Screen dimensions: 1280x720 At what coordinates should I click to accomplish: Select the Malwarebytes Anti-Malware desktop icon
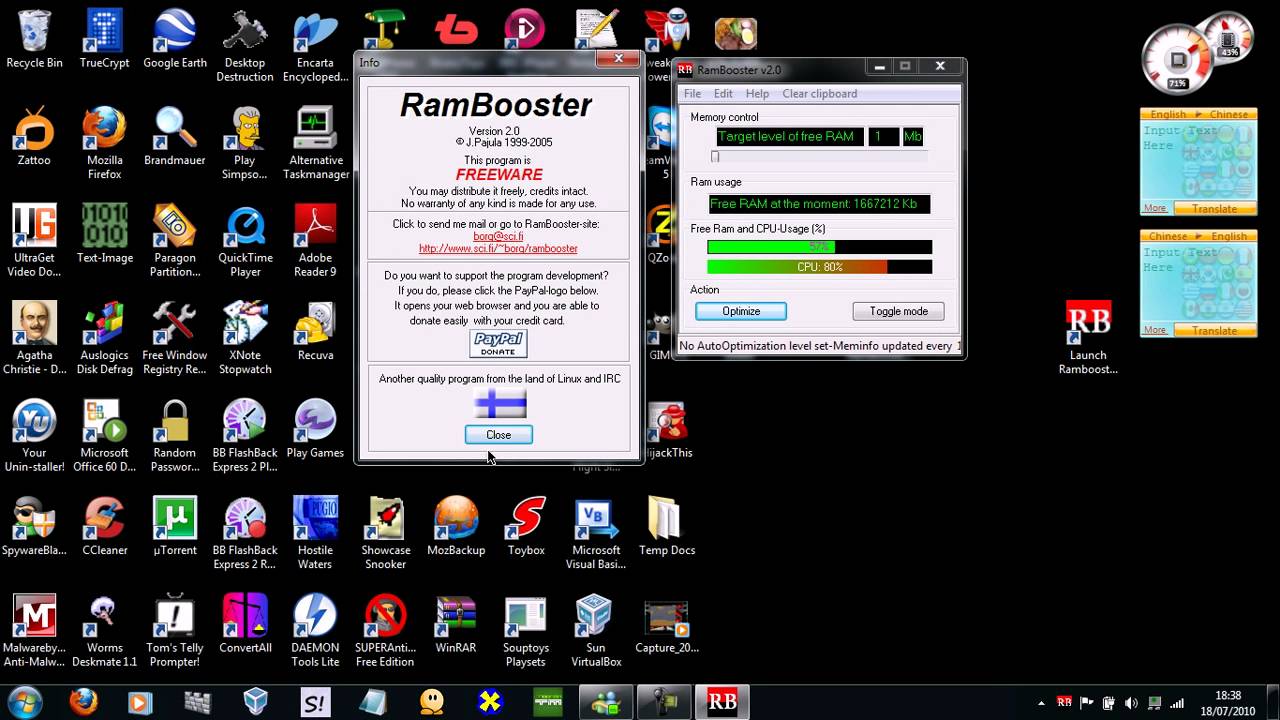pyautogui.click(x=34, y=631)
